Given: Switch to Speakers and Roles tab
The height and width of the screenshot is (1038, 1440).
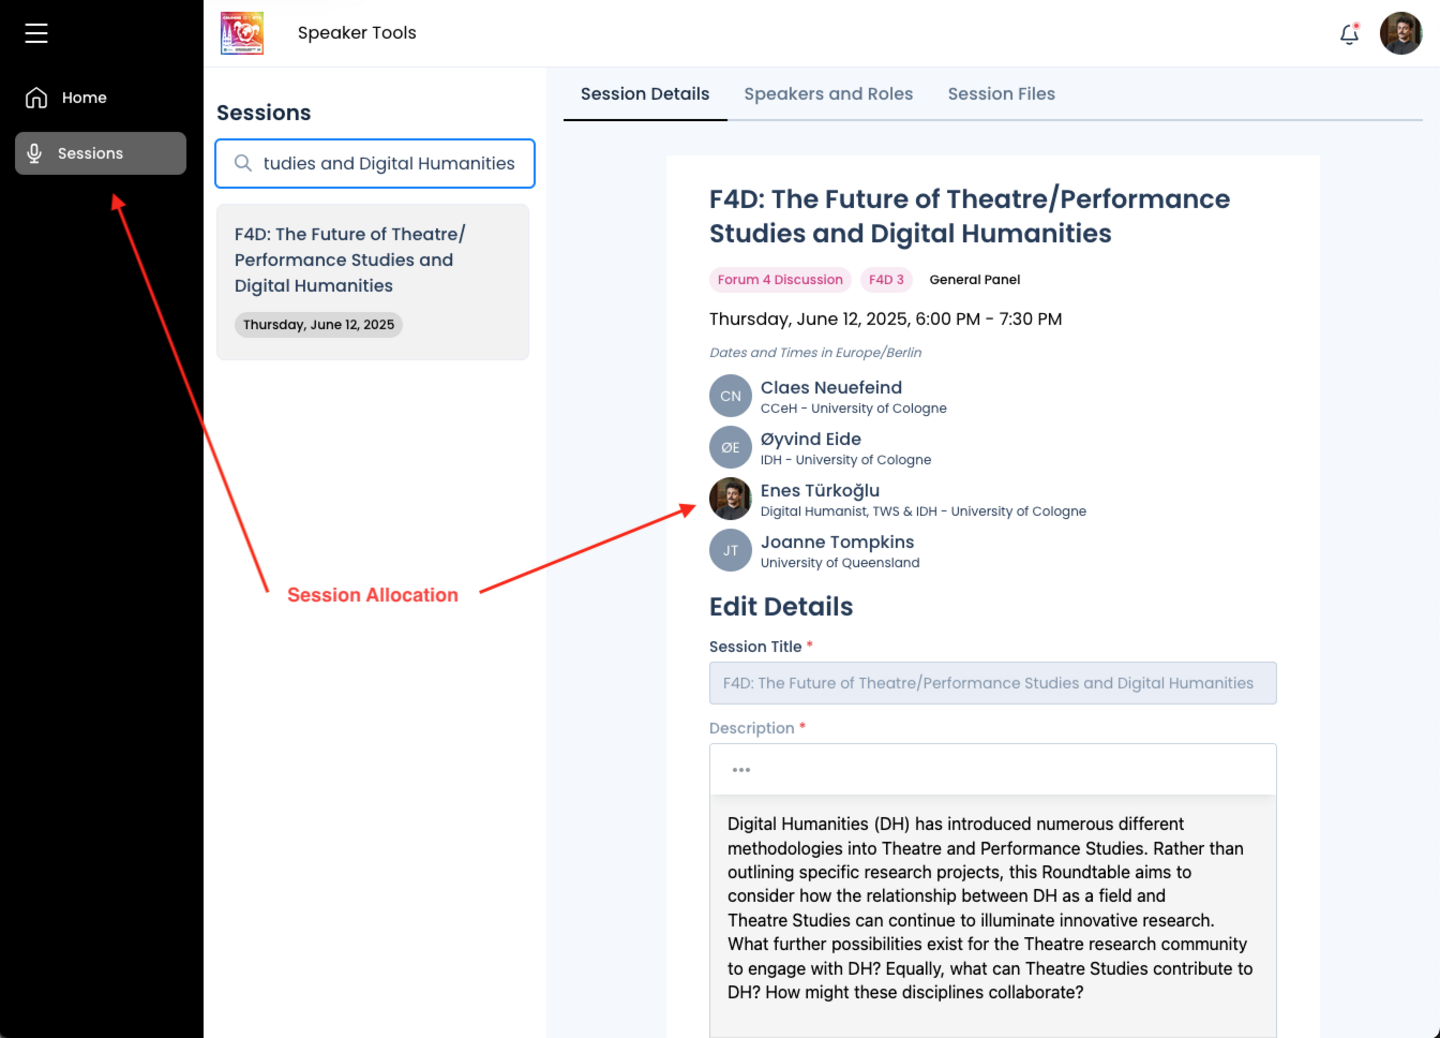Looking at the screenshot, I should 828,94.
